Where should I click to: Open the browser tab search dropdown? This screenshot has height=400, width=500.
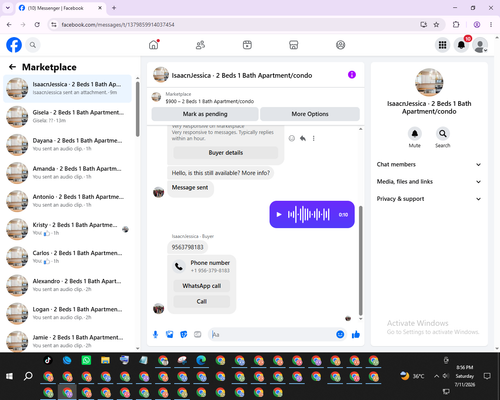point(8,8)
